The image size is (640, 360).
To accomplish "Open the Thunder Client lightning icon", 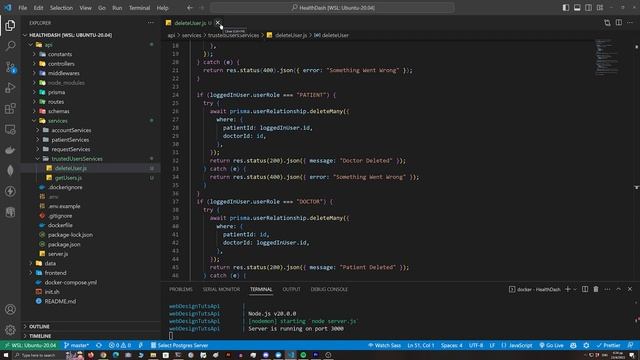I will coord(10,191).
